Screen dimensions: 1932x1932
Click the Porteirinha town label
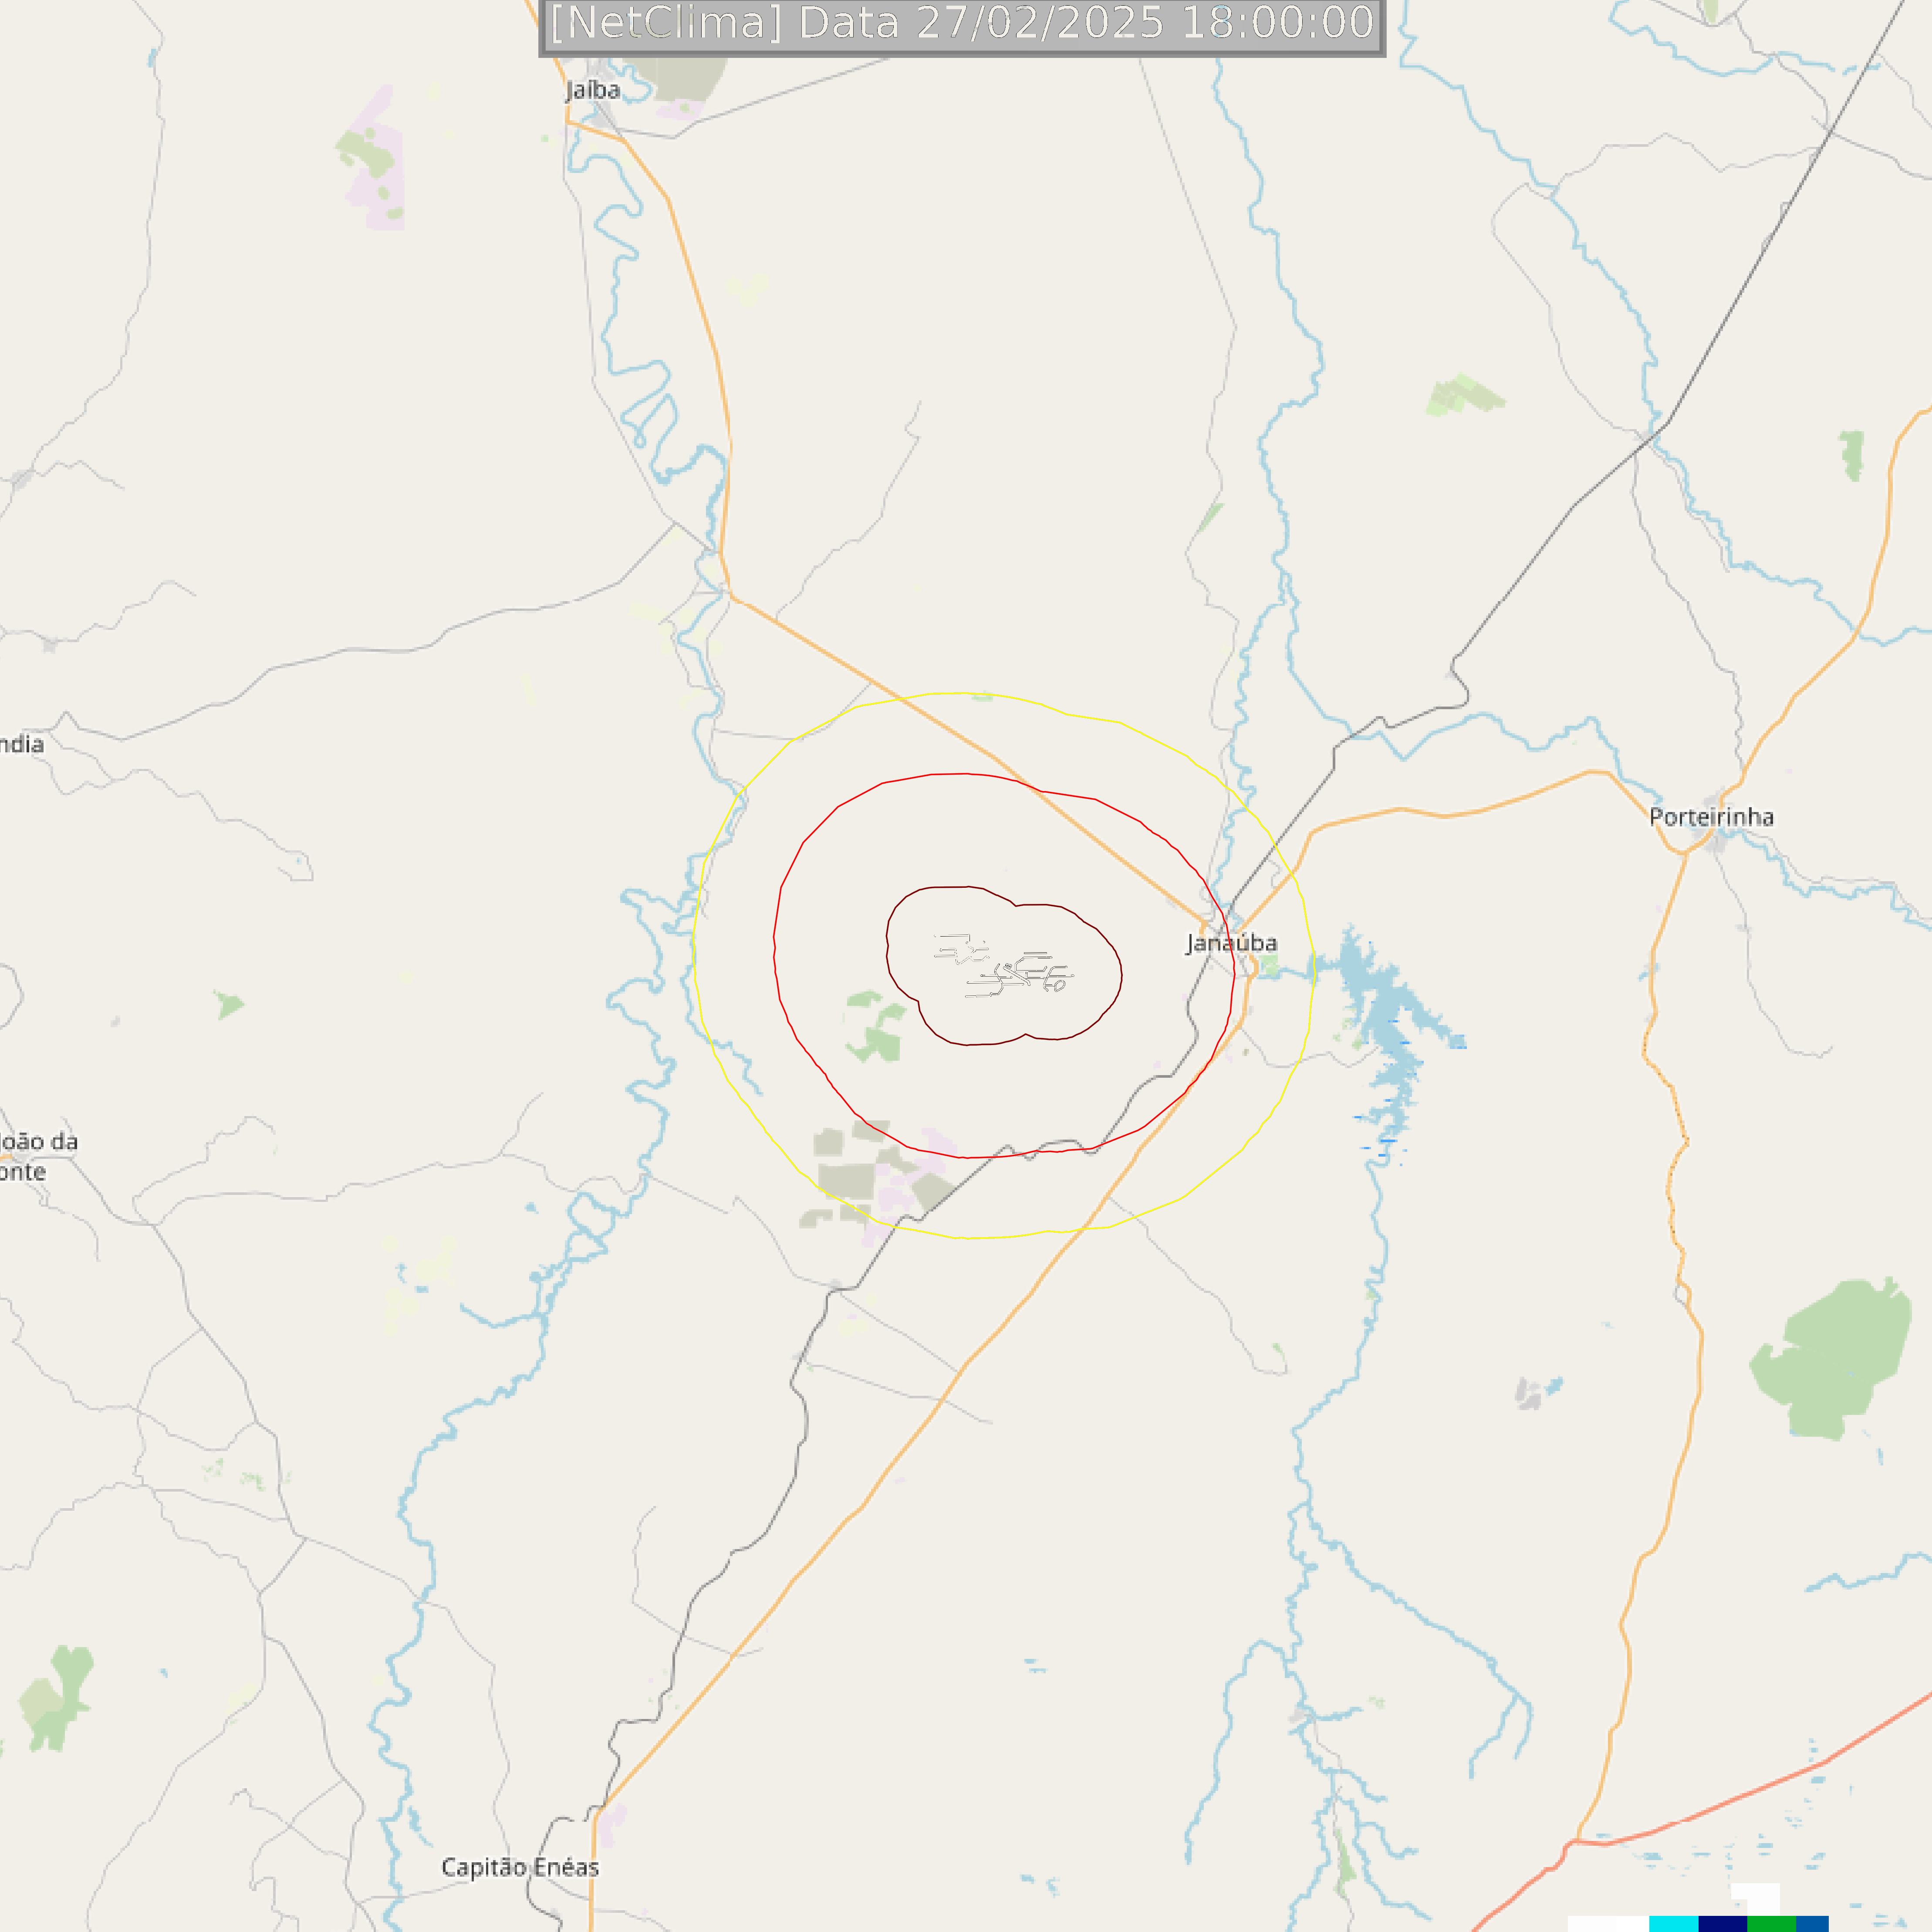tap(1711, 817)
